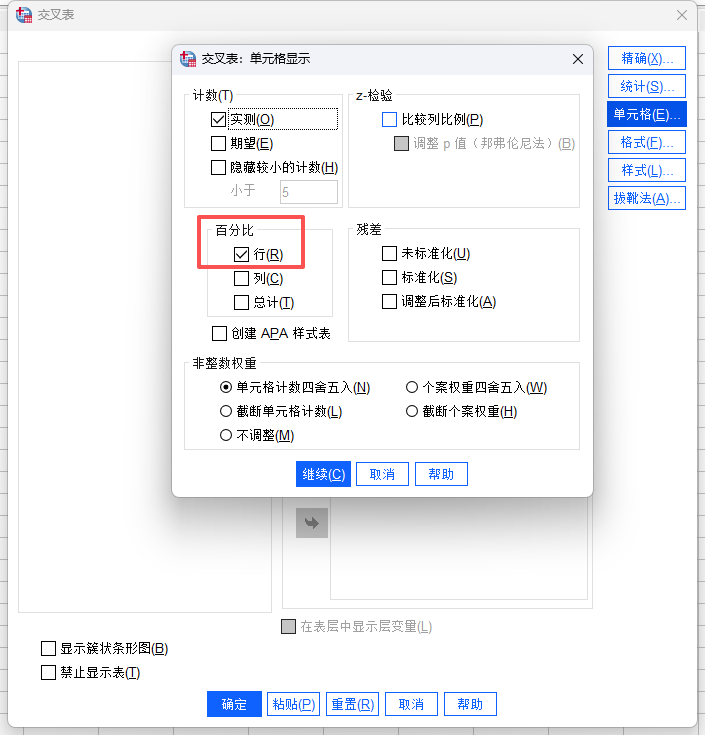
Task: Uncheck the 行 percentage checkbox
Action: pyautogui.click(x=241, y=254)
